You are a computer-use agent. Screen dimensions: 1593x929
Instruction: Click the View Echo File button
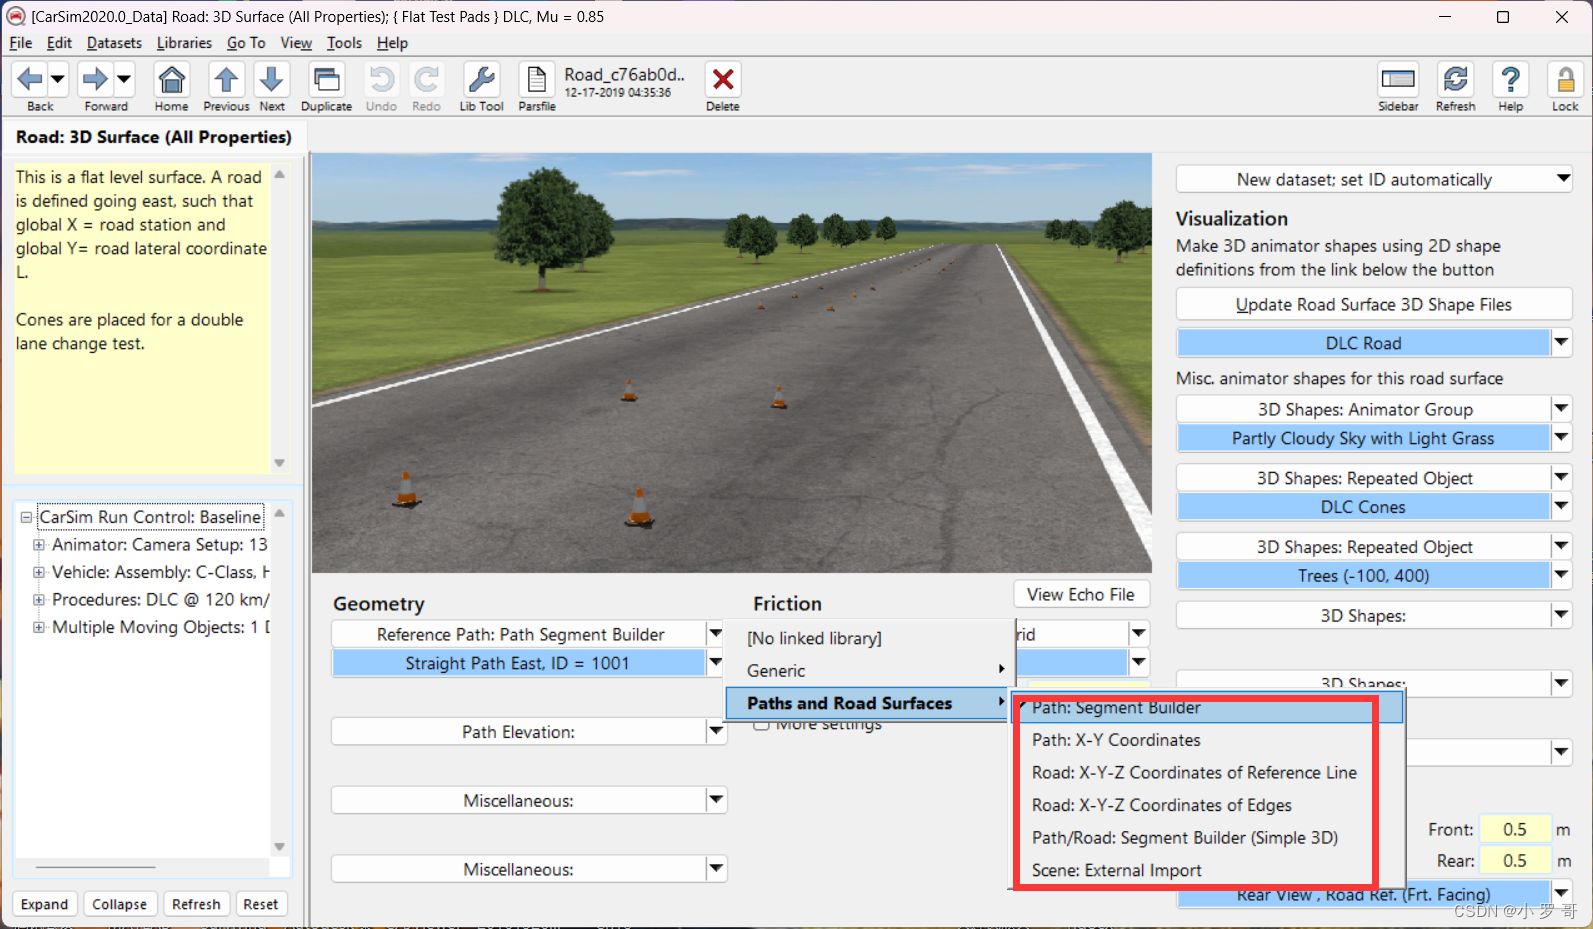(x=1081, y=594)
